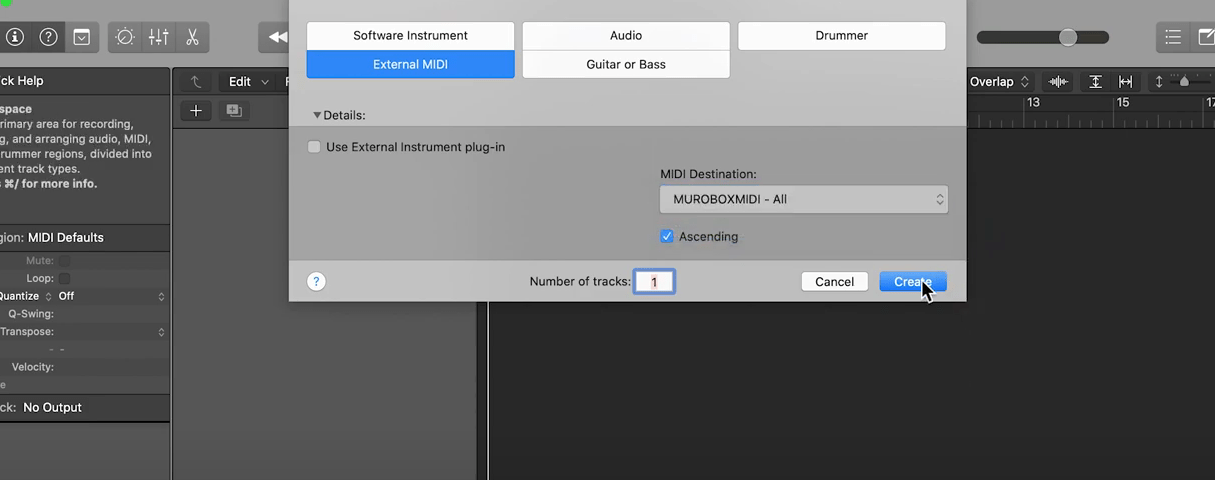Adjust the master volume slider knob
Image resolution: width=1215 pixels, height=480 pixels.
pyautogui.click(x=1068, y=37)
